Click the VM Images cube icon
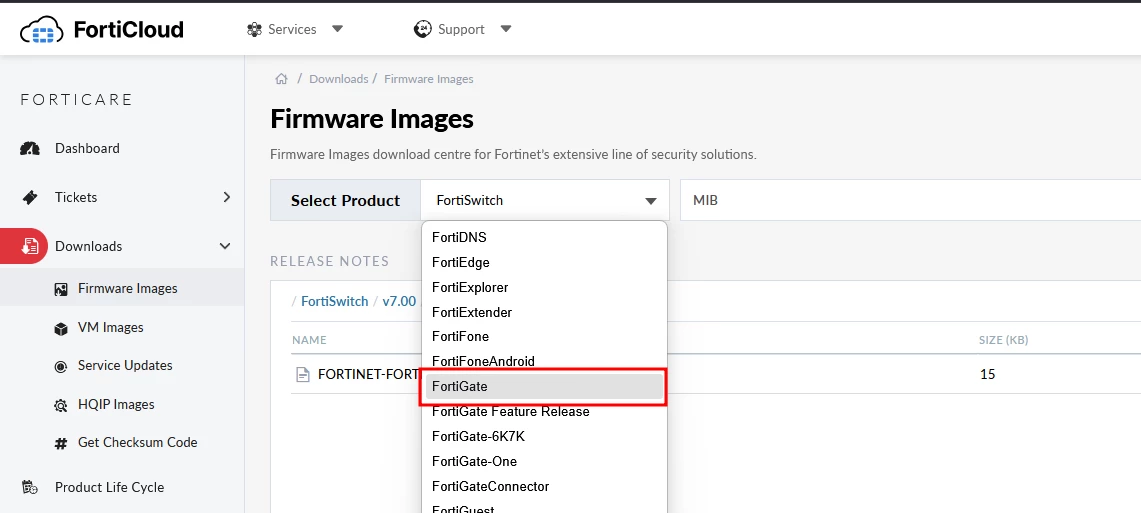 pyautogui.click(x=61, y=329)
